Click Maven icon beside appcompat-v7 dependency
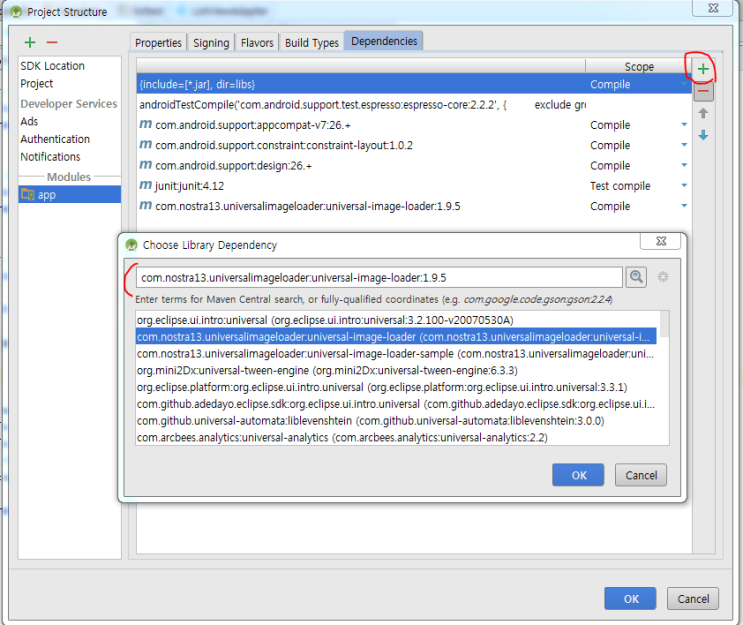The height and width of the screenshot is (625, 743). coord(145,124)
